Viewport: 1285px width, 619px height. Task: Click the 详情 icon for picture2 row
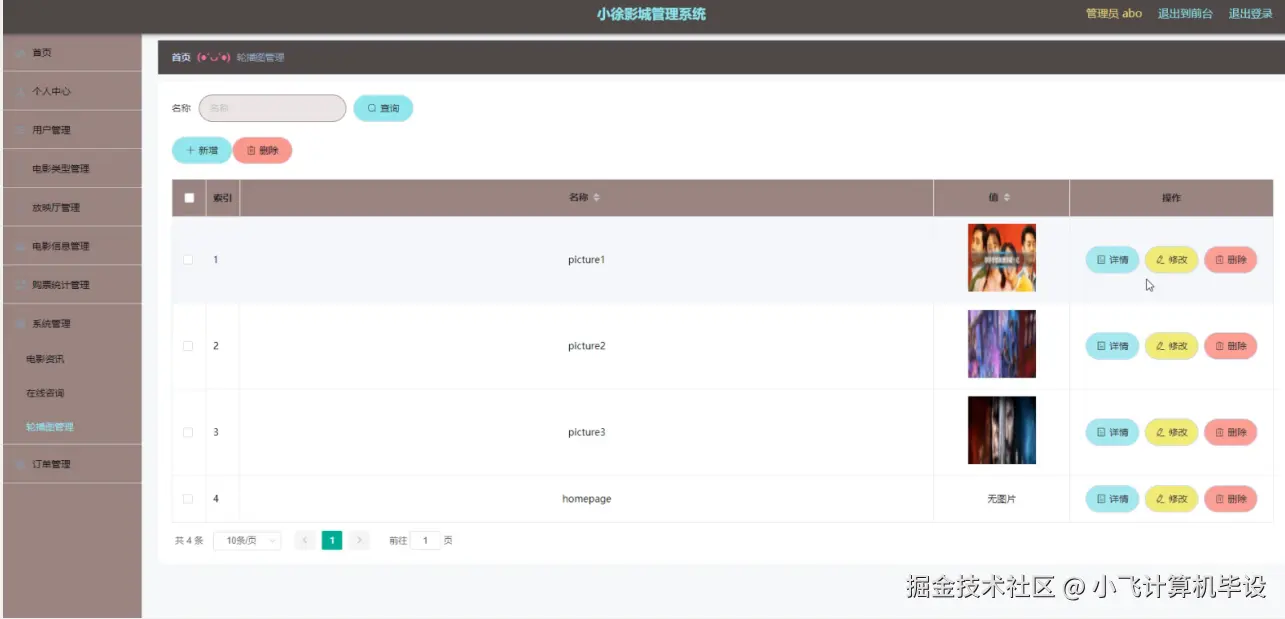pos(1102,346)
